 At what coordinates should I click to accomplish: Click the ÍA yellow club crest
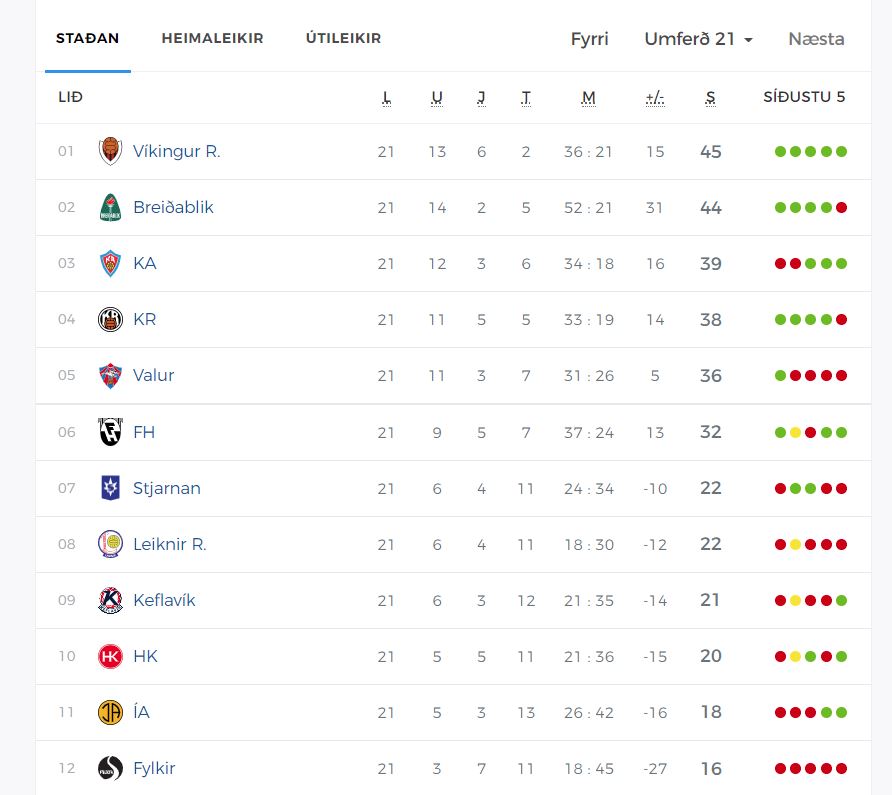point(110,712)
